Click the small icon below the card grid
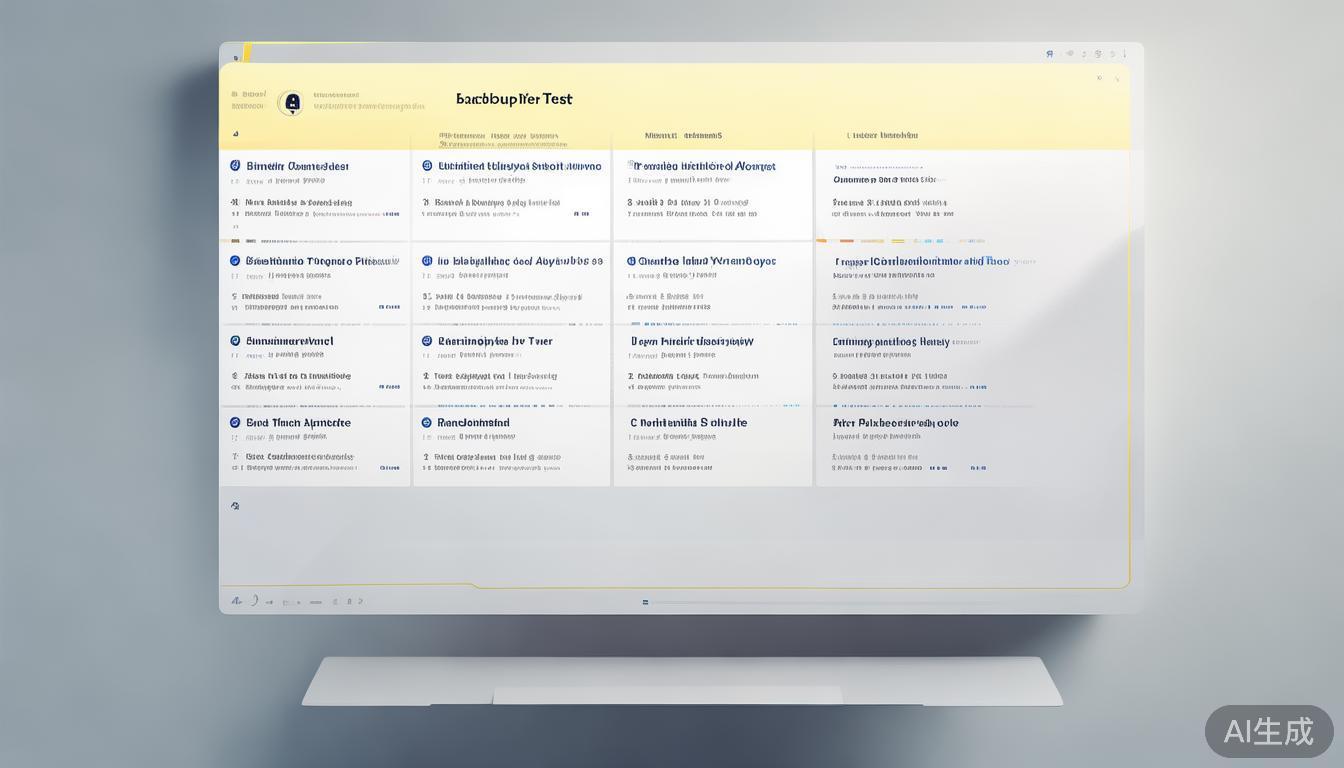The image size is (1344, 768). pyautogui.click(x=235, y=506)
